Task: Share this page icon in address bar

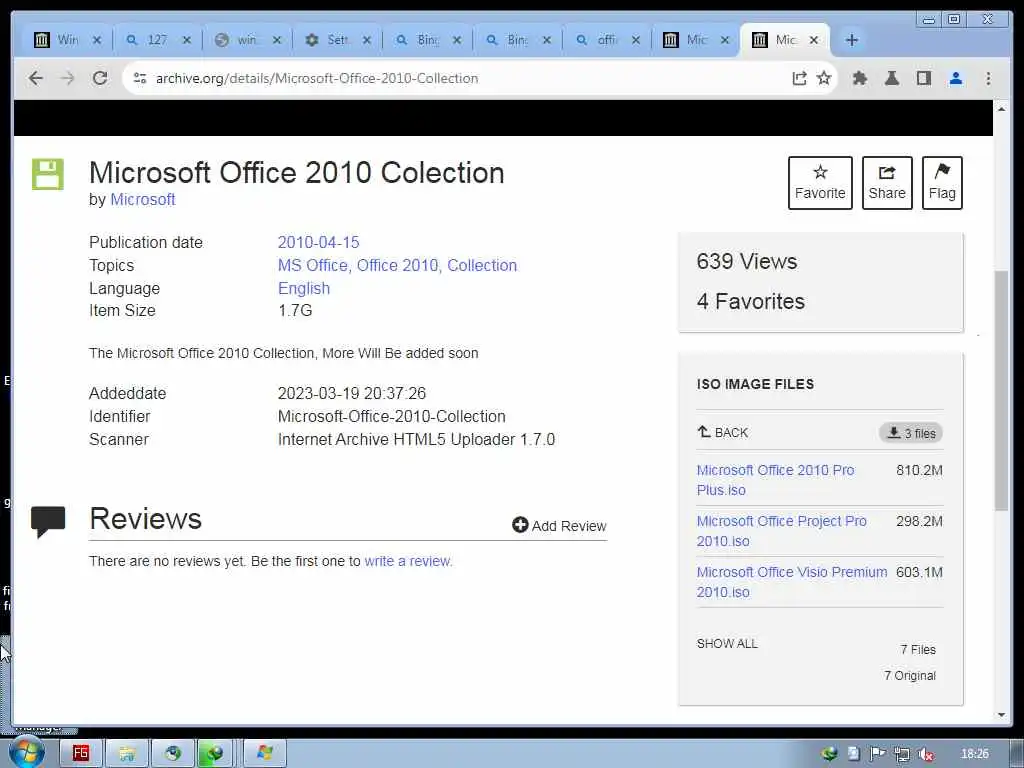Action: tap(799, 78)
